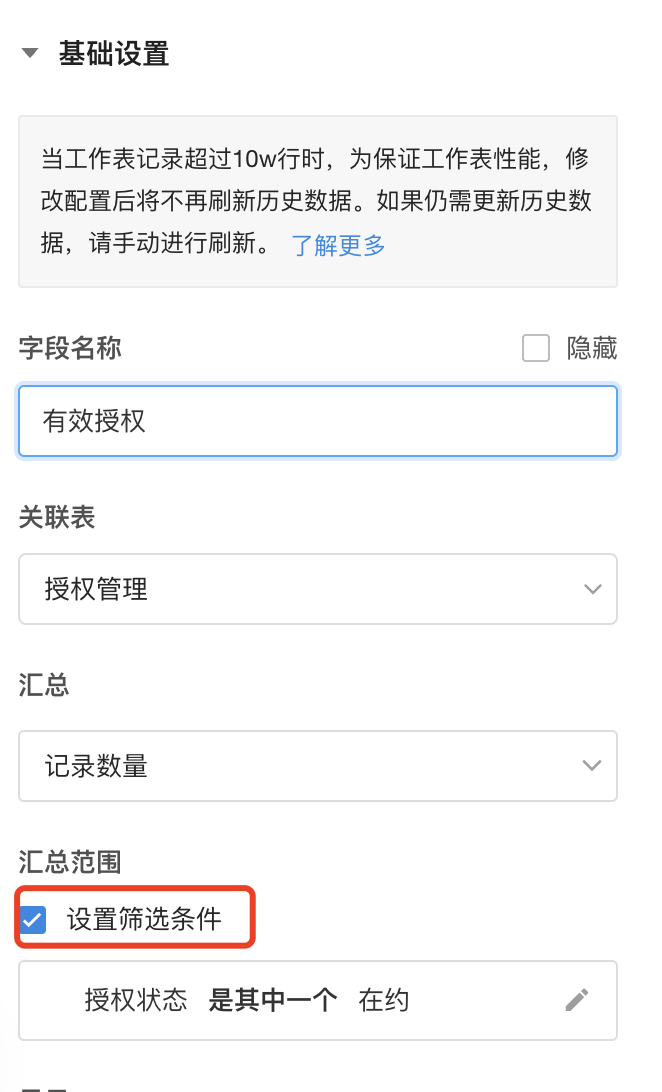Viewport: 662px width, 1092px height.
Task: Toggle the 隐藏 checkbox
Action: coord(537,348)
